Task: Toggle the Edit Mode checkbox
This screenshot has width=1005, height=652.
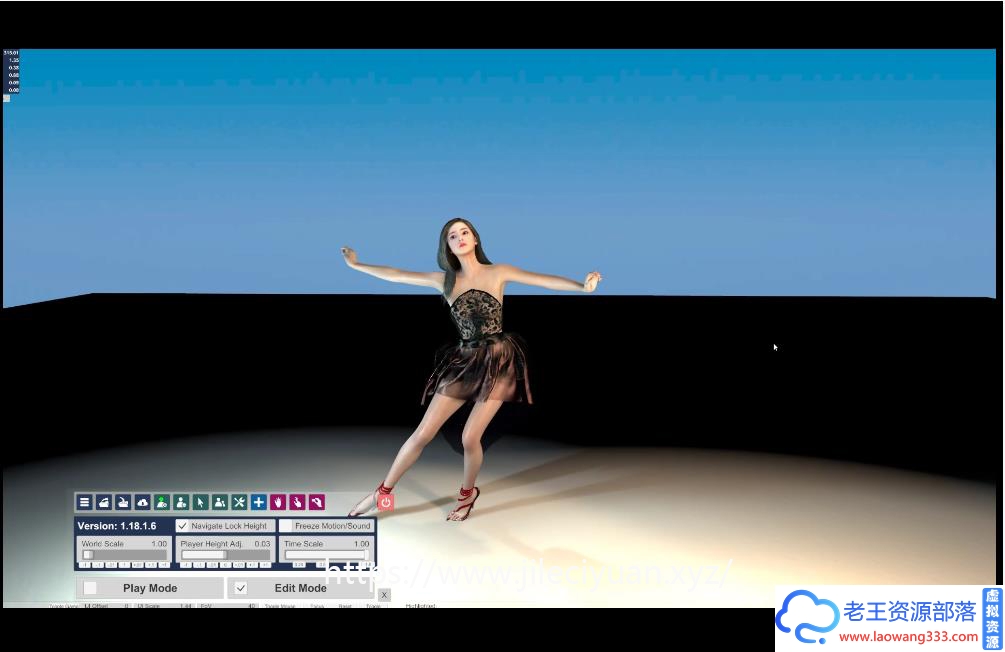Action: click(241, 588)
